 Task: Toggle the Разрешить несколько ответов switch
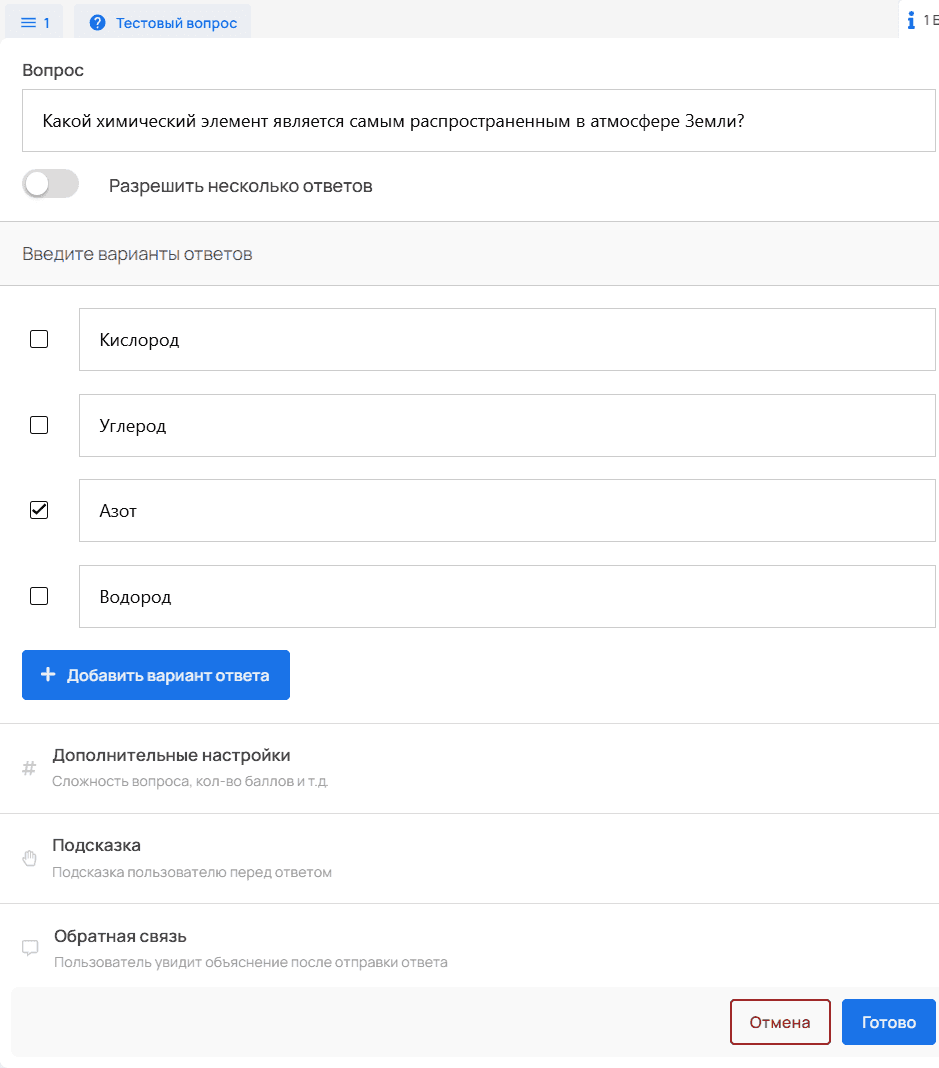pyautogui.click(x=50, y=184)
